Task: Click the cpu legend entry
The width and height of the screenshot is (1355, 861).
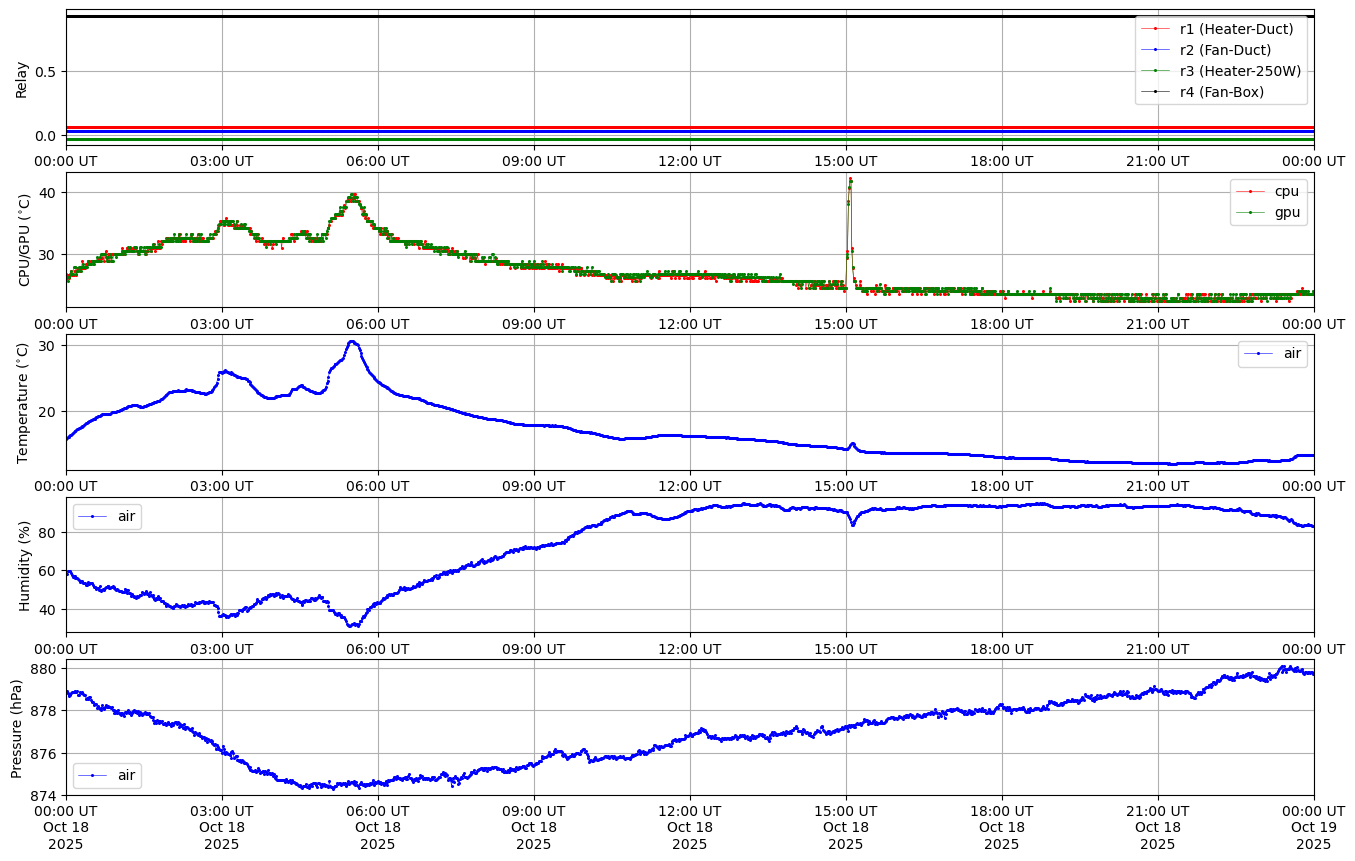Action: [x=1286, y=191]
